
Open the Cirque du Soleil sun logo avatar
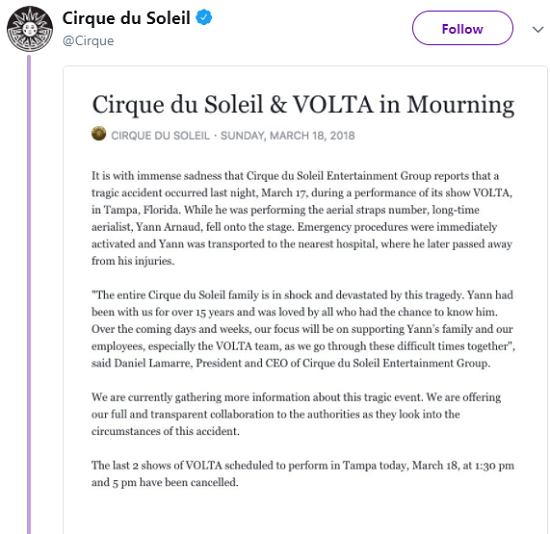point(30,29)
